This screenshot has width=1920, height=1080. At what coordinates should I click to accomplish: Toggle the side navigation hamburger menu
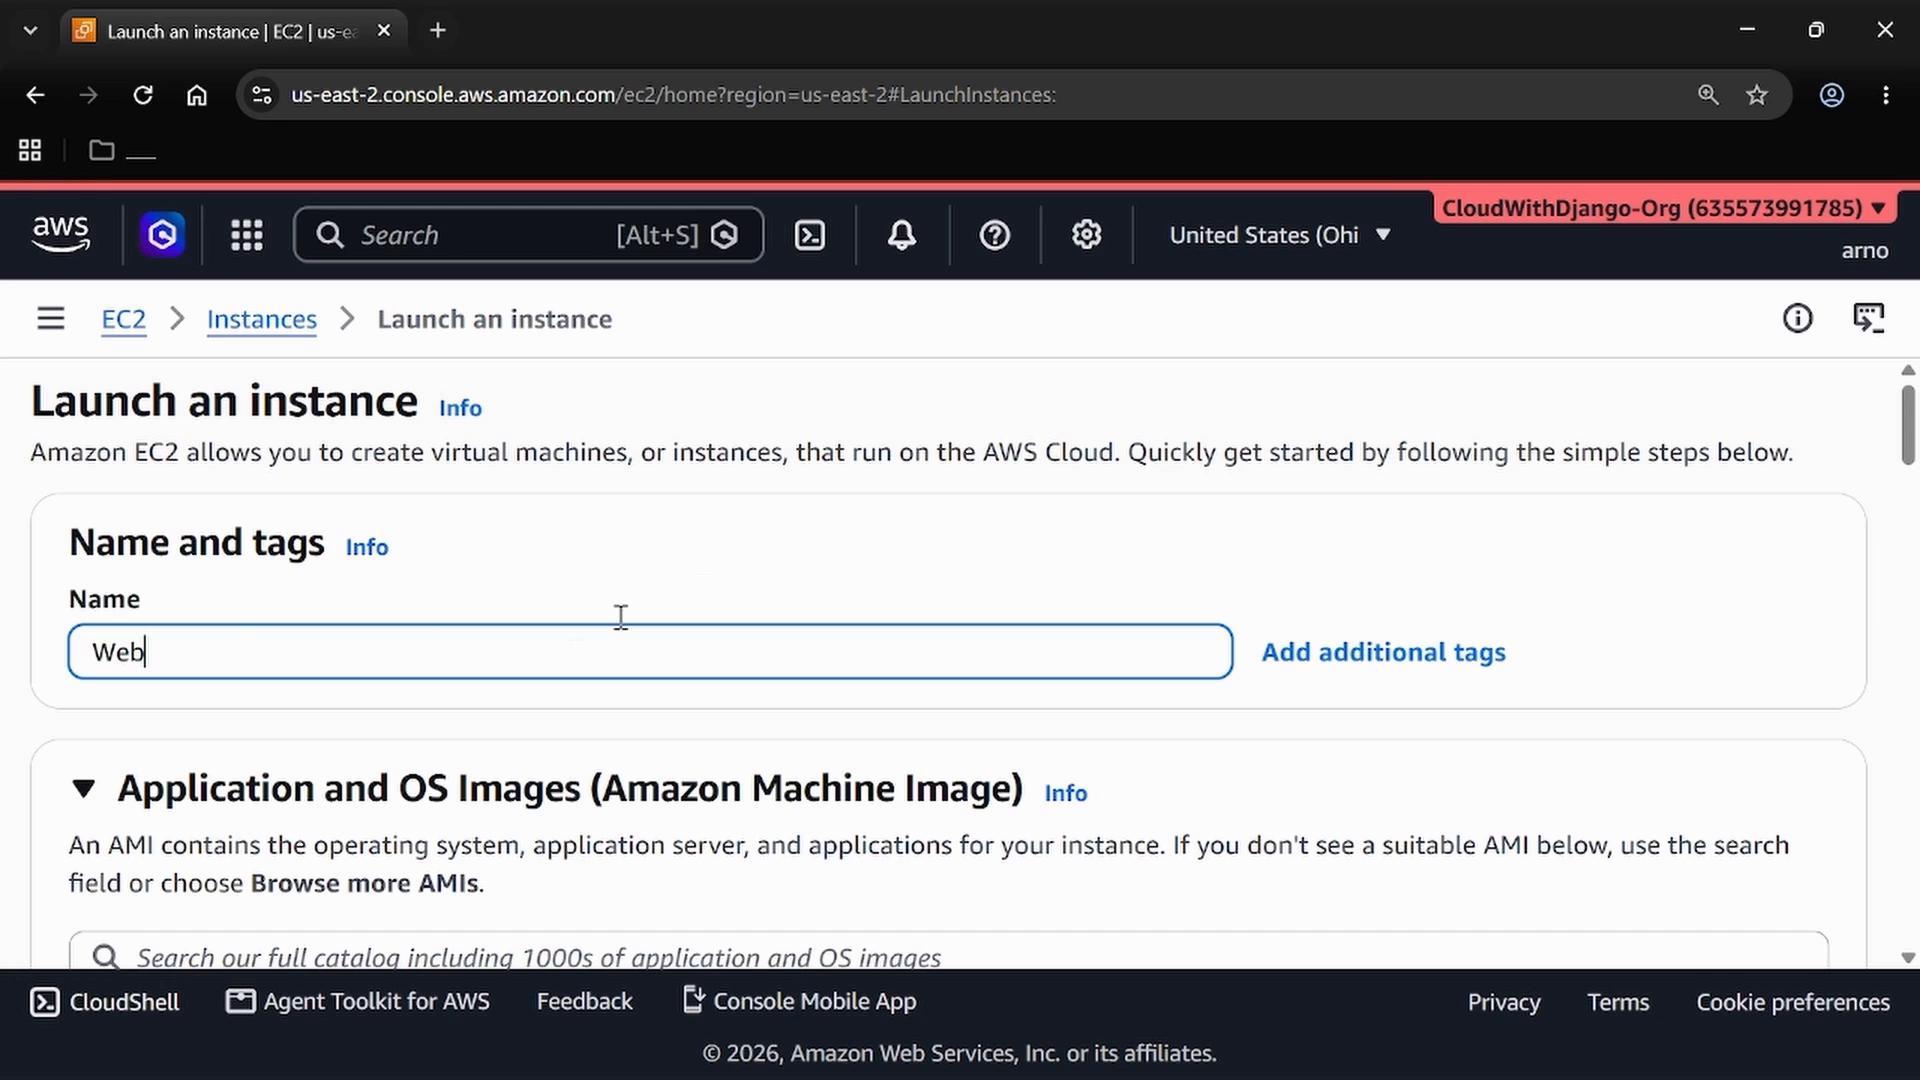tap(51, 319)
